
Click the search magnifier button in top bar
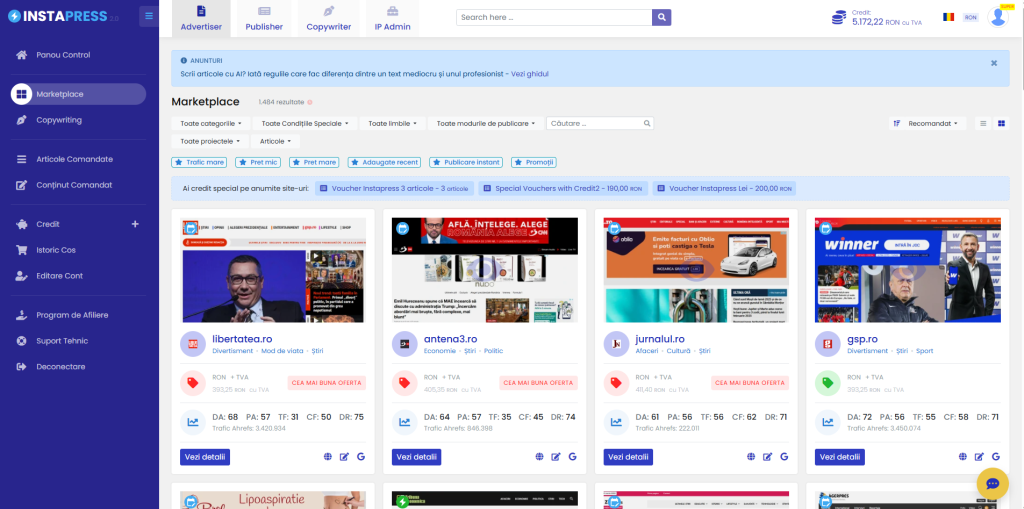pyautogui.click(x=661, y=17)
